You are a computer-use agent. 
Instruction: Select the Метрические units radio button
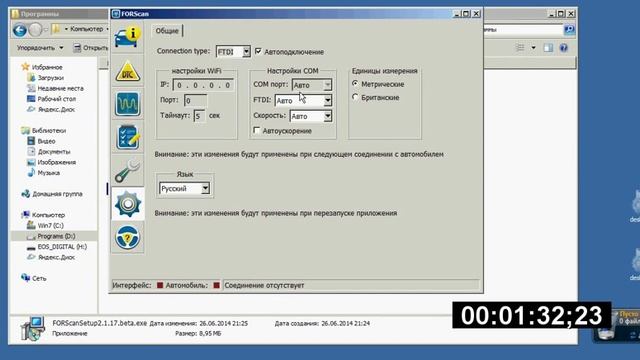tap(355, 84)
